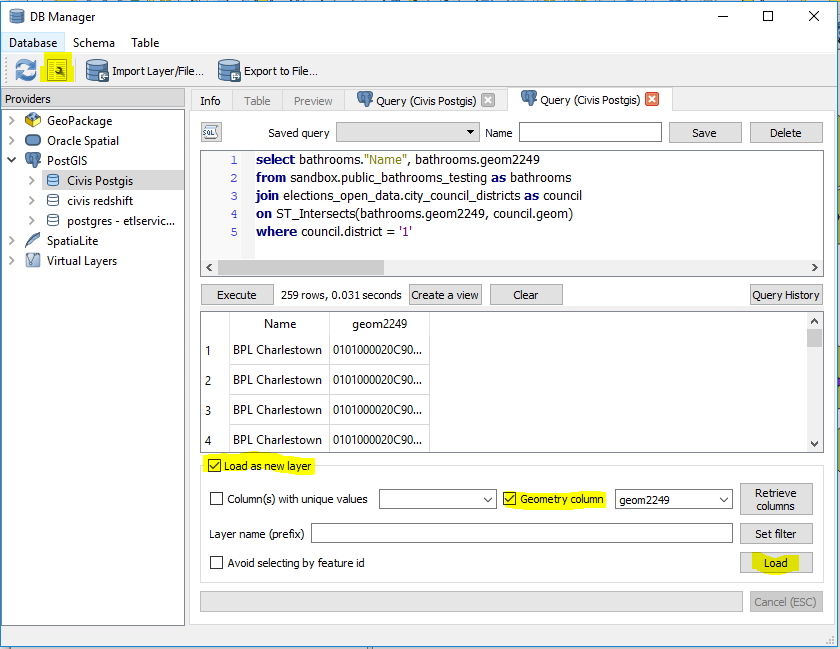Click the SpatiaLite provider icon
840x649 pixels.
pyautogui.click(x=31, y=240)
